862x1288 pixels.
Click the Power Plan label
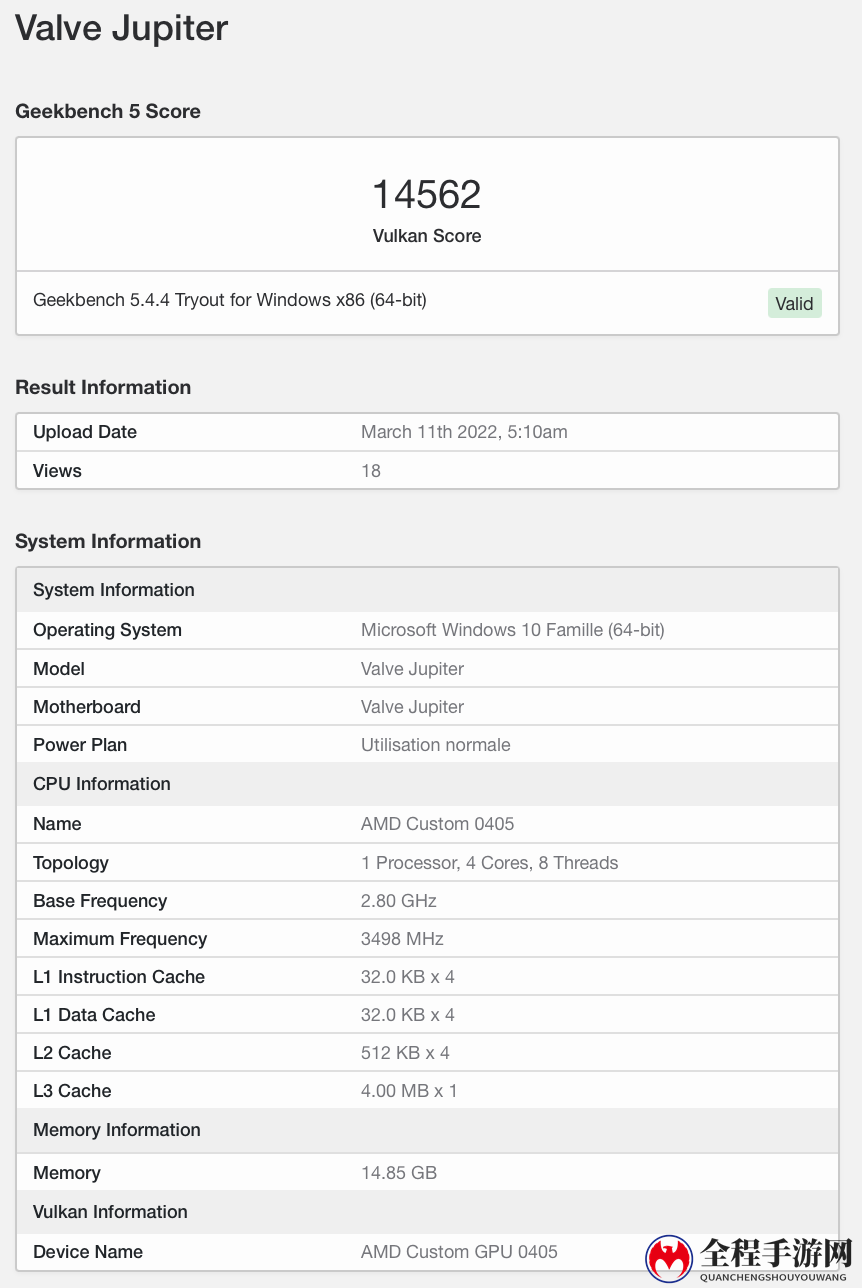(x=80, y=745)
